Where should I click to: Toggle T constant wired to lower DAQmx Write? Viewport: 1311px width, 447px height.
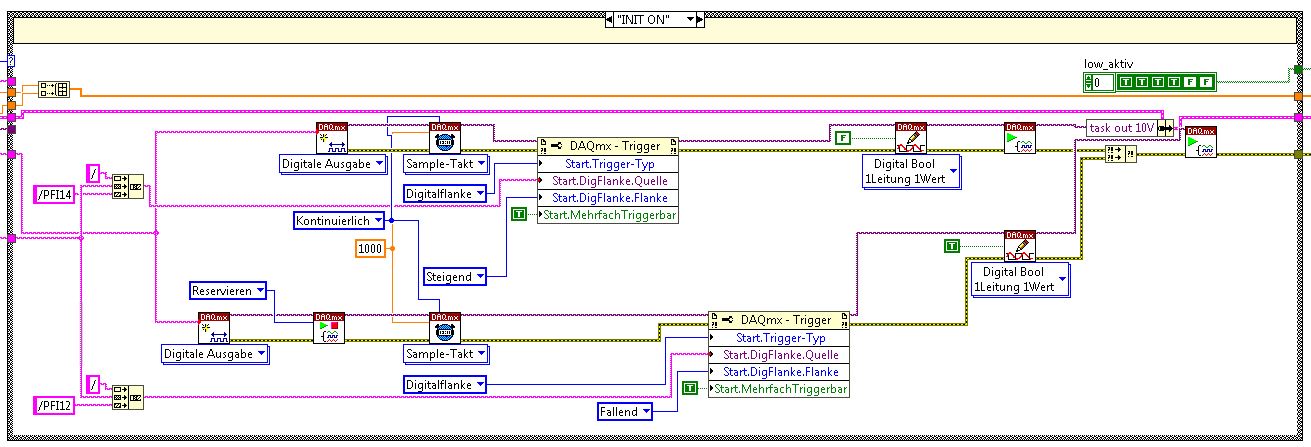[951, 246]
